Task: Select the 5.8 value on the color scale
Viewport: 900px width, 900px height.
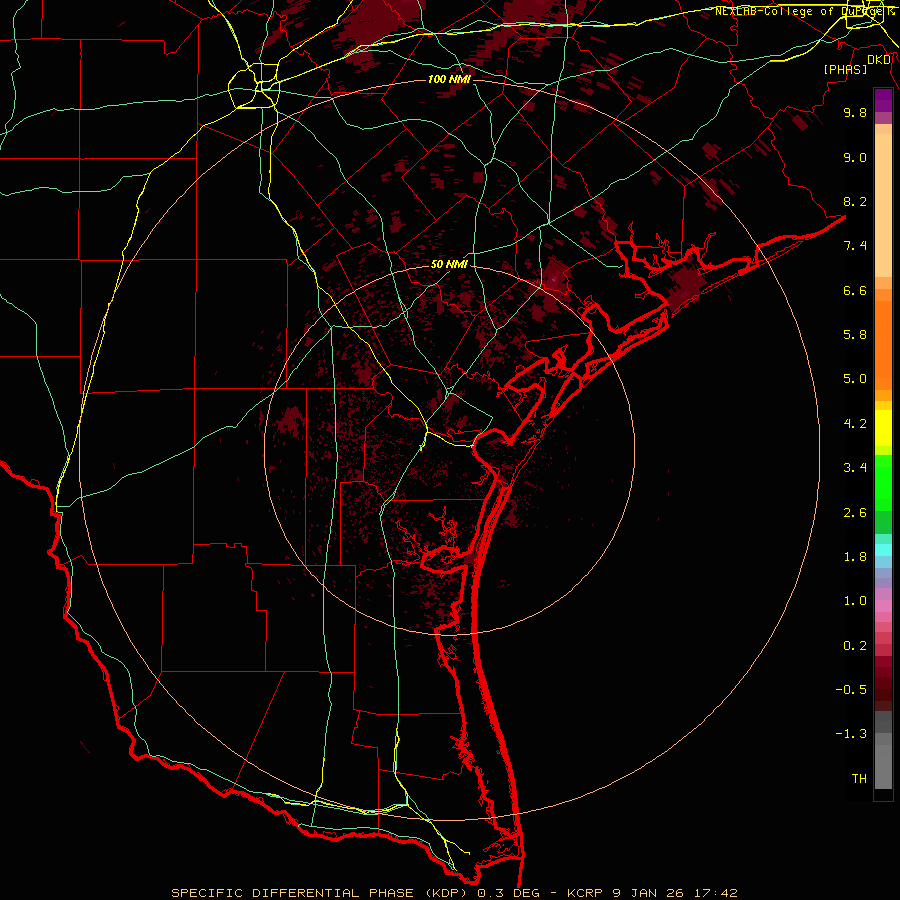Action: pyautogui.click(x=855, y=335)
